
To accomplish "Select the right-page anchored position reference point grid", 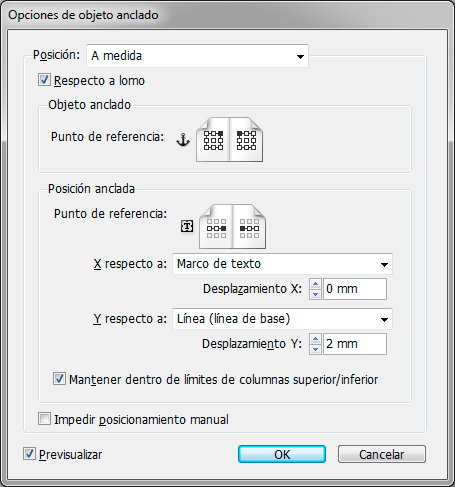I will pos(249,228).
